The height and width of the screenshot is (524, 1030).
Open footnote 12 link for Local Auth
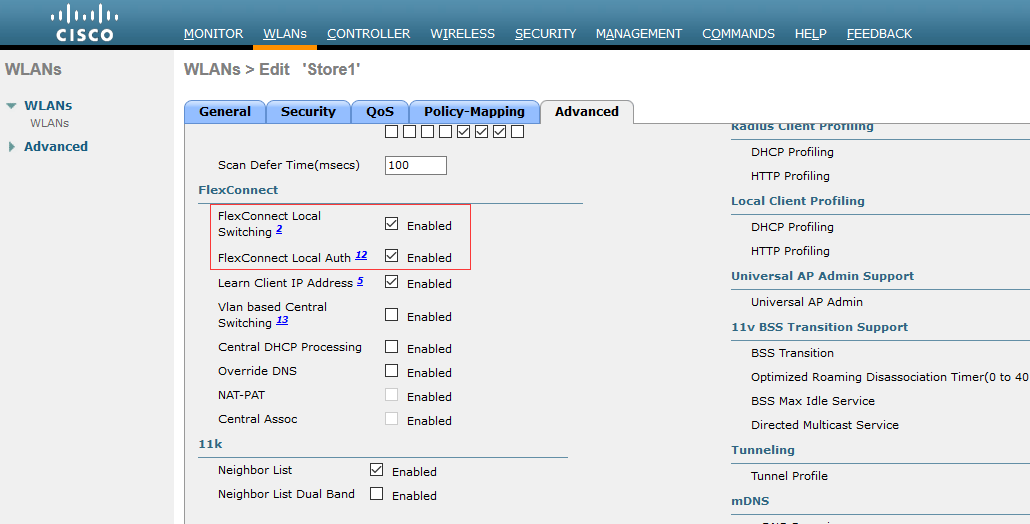[x=361, y=255]
